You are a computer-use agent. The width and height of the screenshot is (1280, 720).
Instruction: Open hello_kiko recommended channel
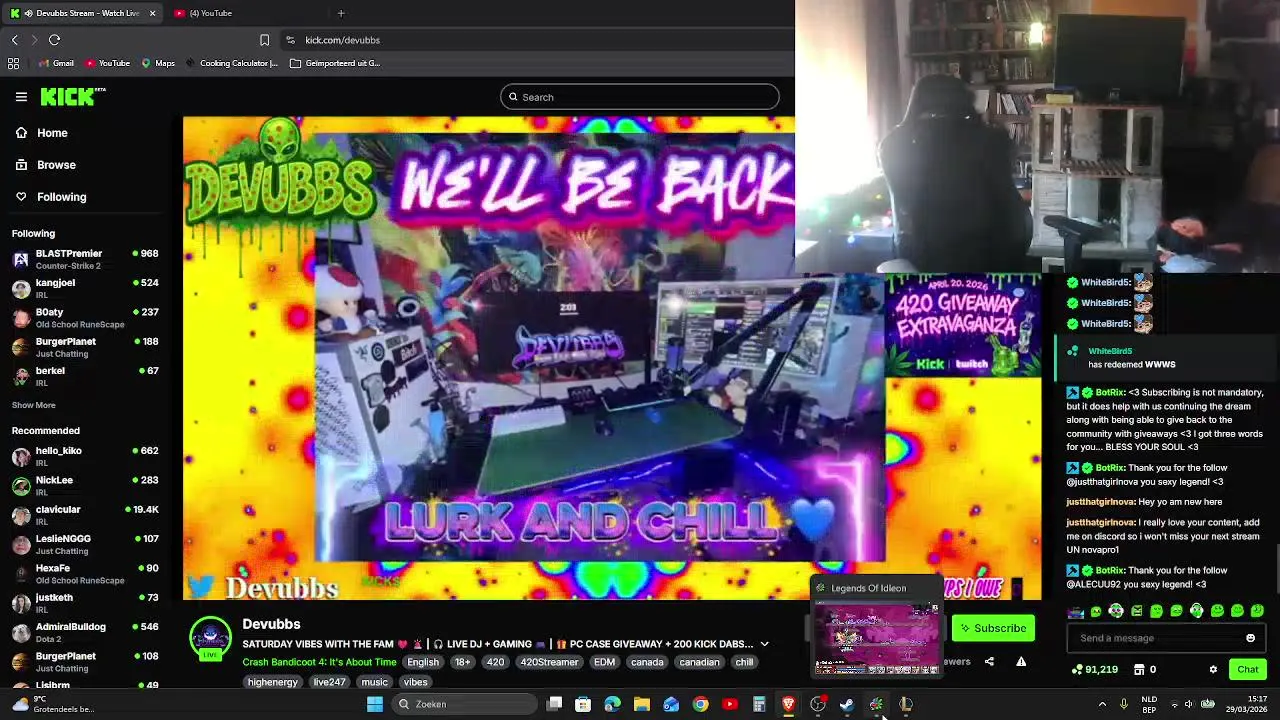click(x=85, y=456)
